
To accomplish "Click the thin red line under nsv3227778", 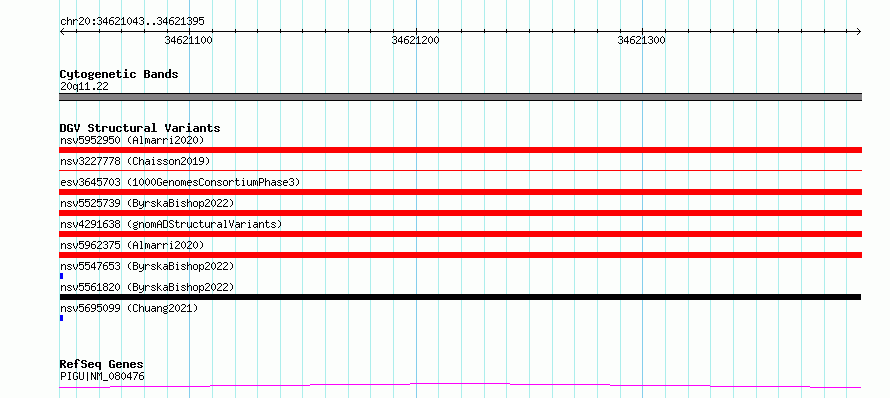I will (460, 170).
